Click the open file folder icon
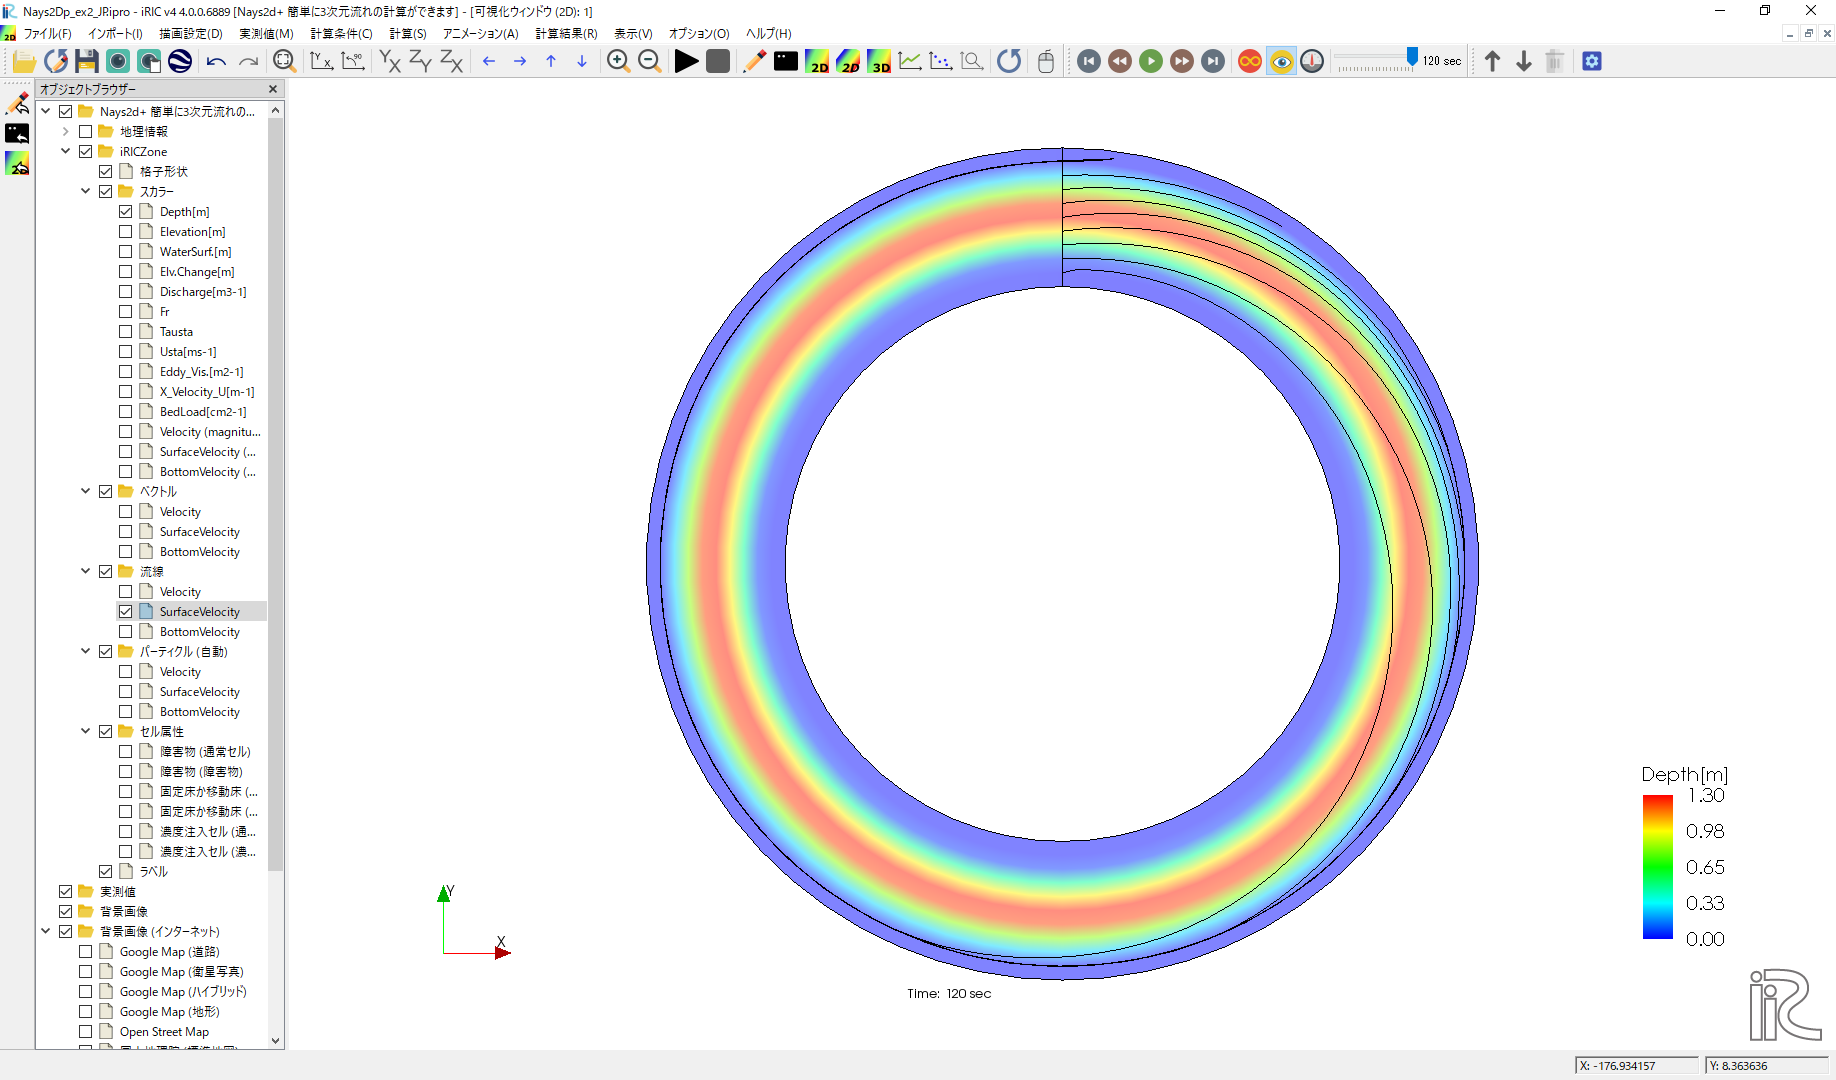The height and width of the screenshot is (1080, 1836). point(24,62)
